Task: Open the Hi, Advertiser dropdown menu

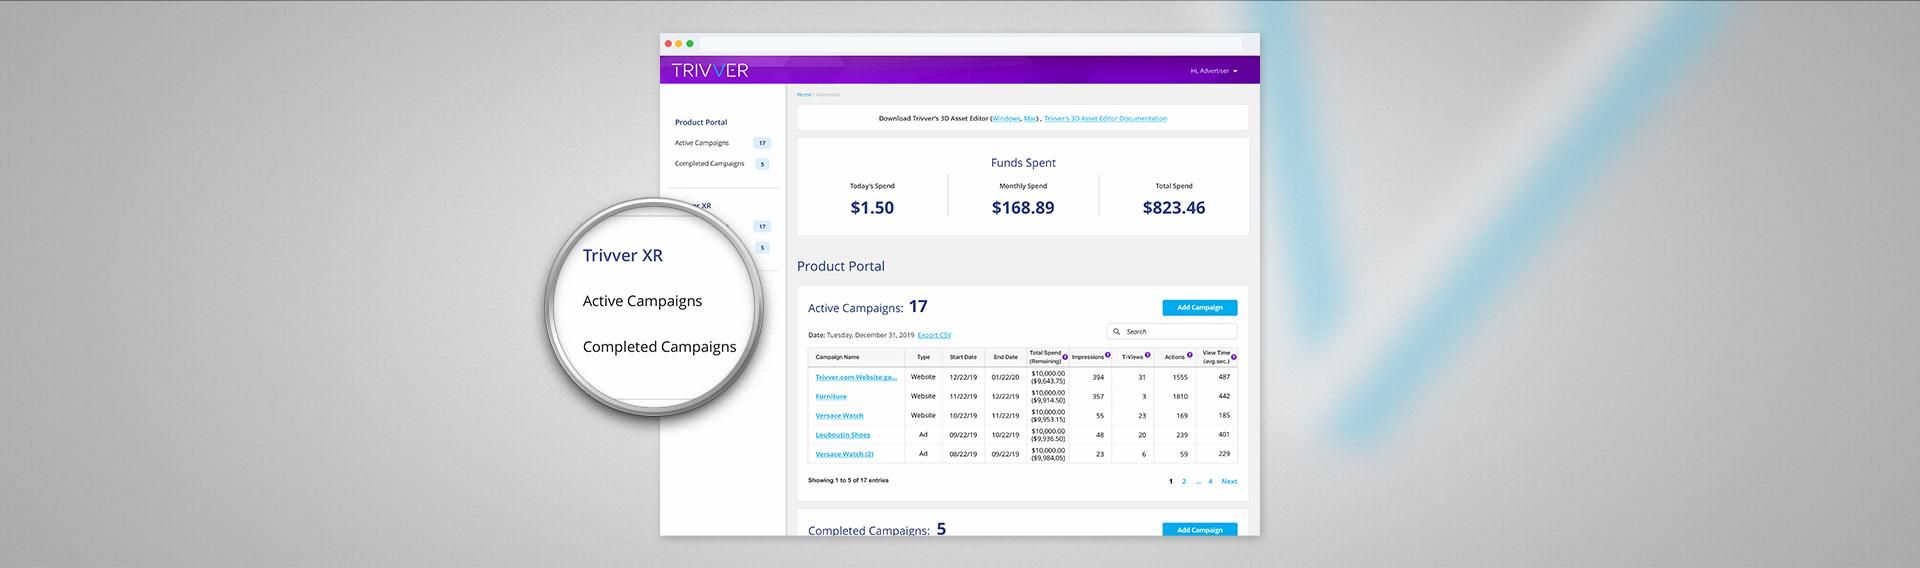Action: coord(1213,71)
